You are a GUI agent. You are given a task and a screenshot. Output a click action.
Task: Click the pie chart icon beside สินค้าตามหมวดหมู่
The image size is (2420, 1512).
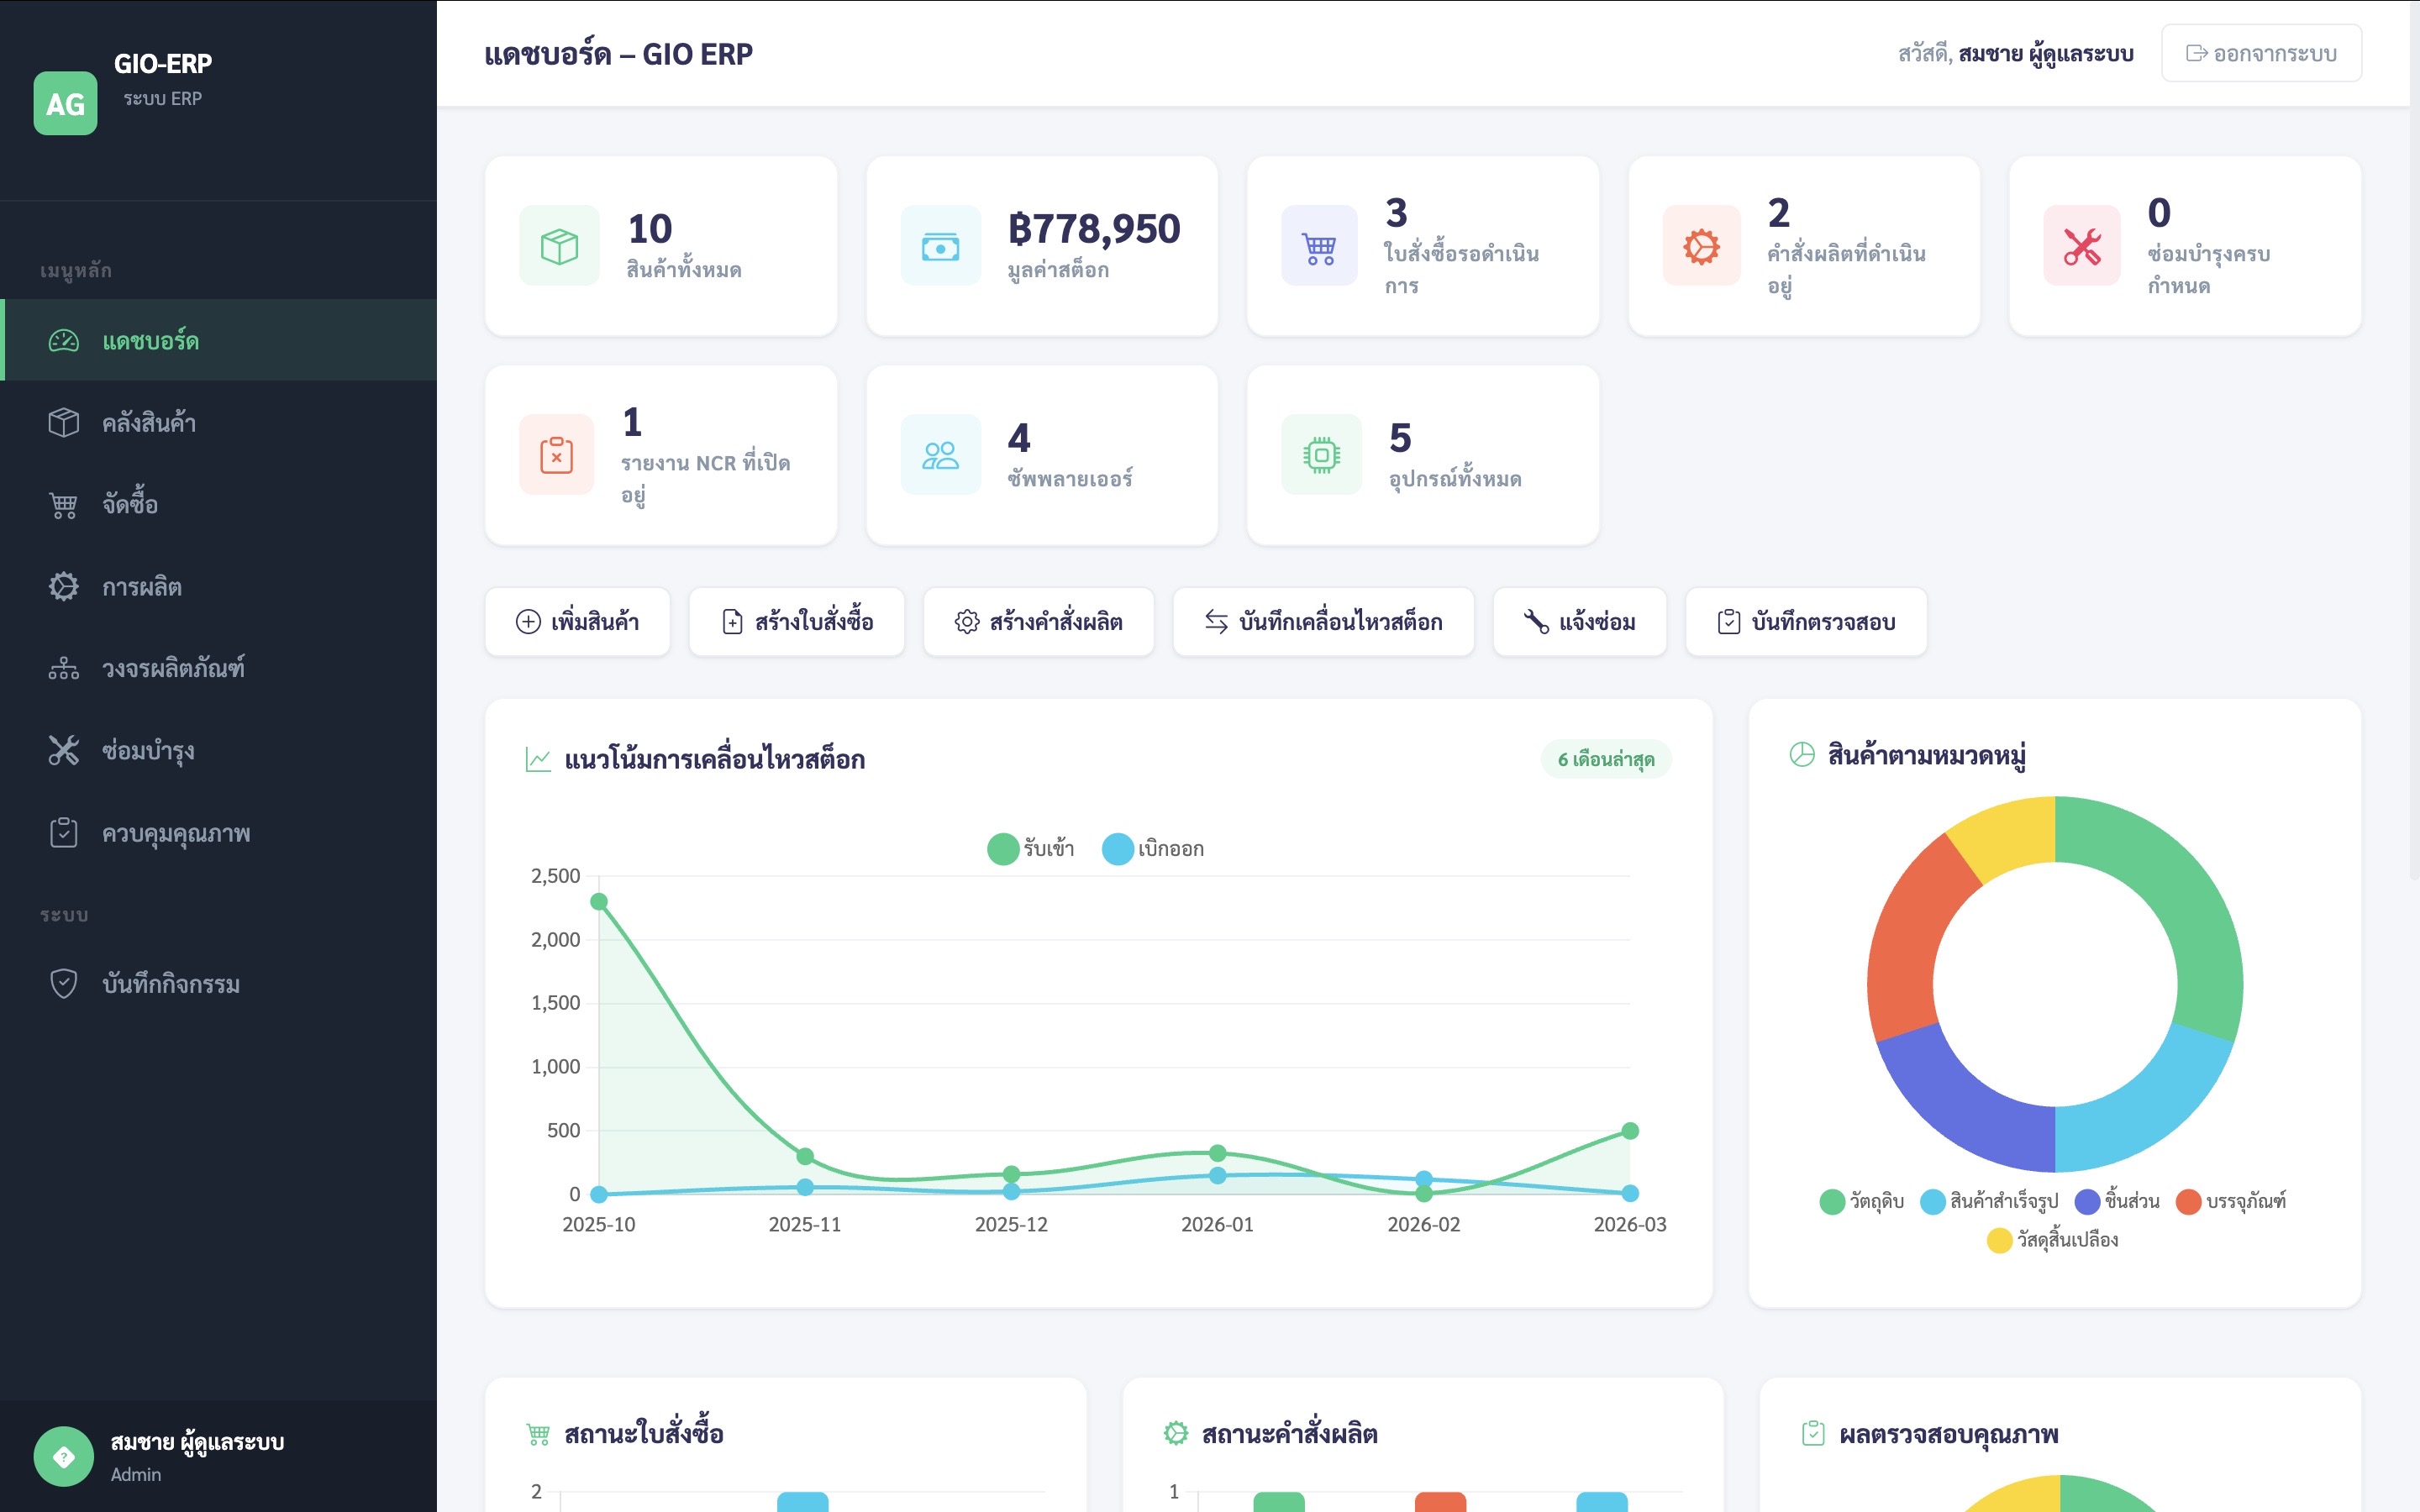pyautogui.click(x=1801, y=755)
